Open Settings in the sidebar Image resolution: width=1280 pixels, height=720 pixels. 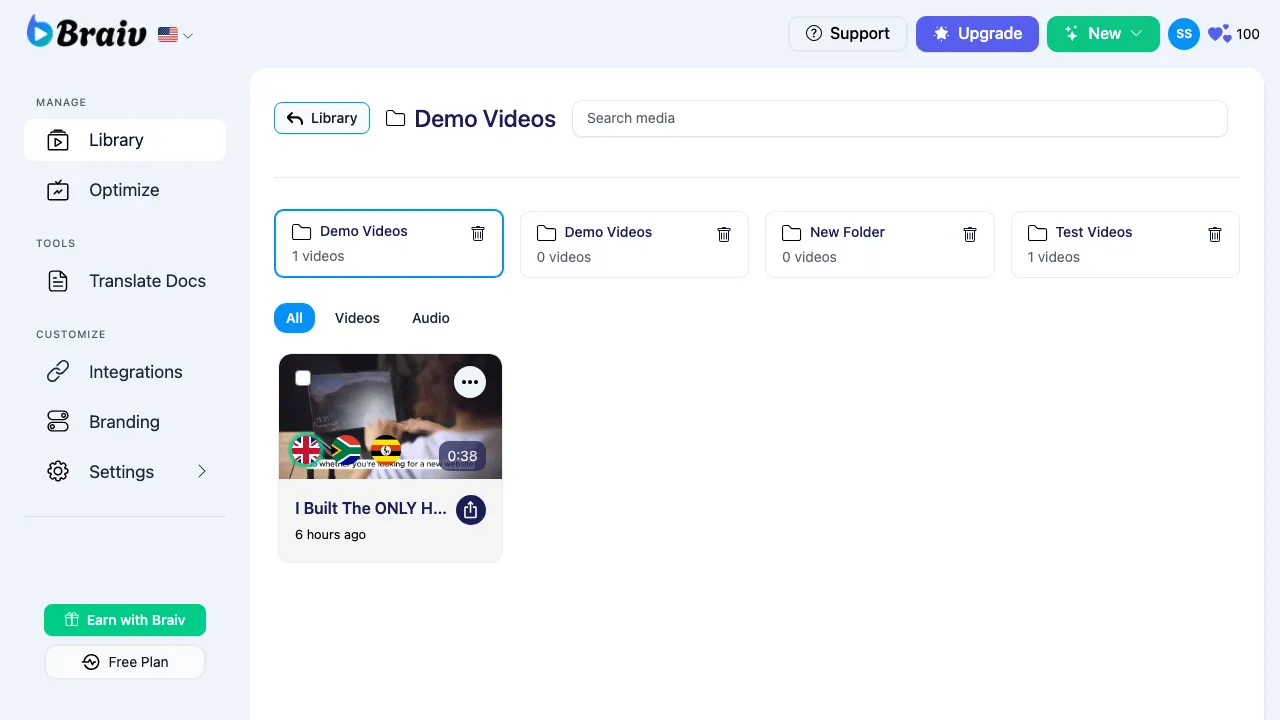coord(125,472)
